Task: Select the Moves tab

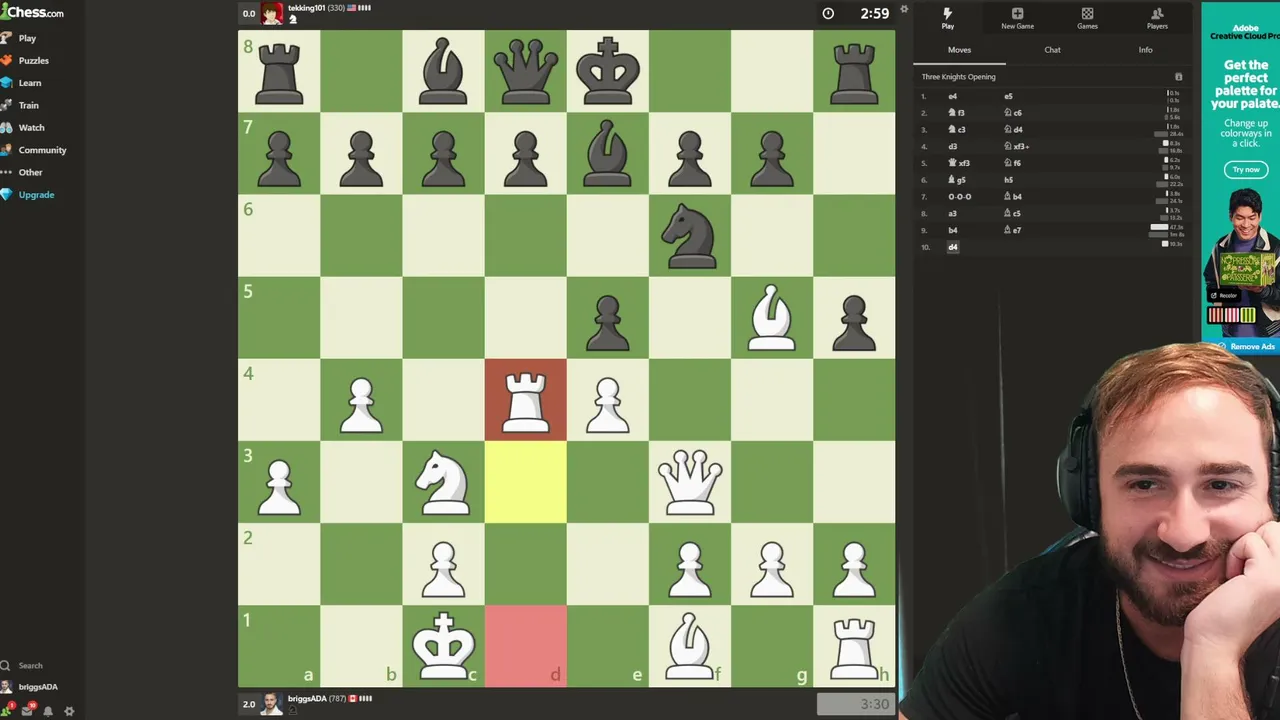Action: (959, 50)
